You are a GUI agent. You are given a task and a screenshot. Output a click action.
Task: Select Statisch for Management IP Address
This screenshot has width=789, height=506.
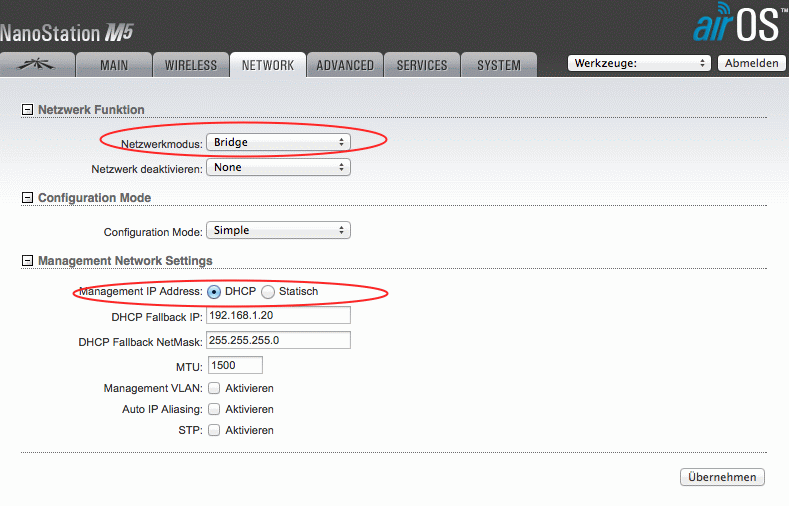click(267, 292)
